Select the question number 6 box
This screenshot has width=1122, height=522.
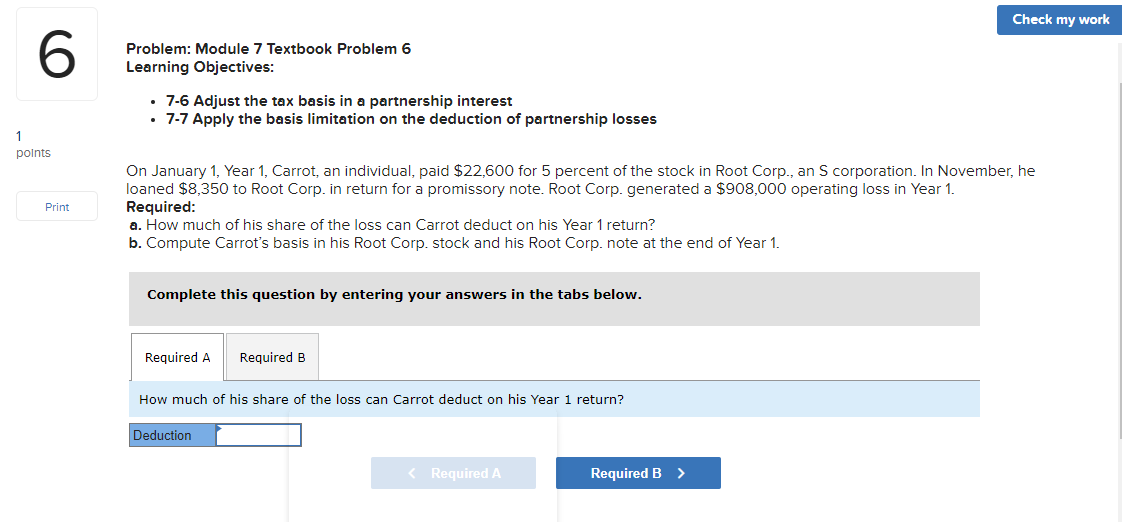[x=57, y=54]
